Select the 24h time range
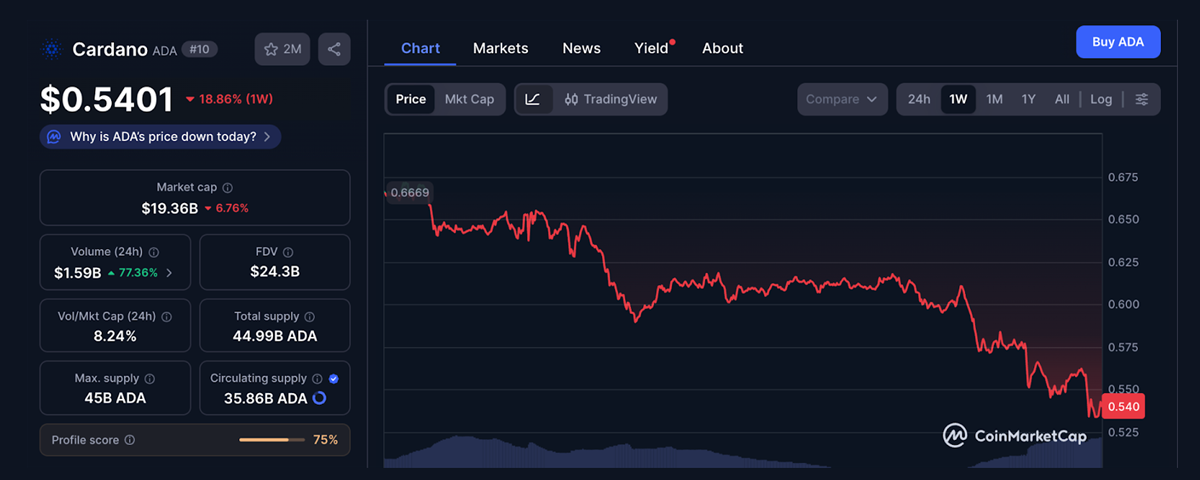The height and width of the screenshot is (480, 1200). pyautogui.click(x=919, y=99)
